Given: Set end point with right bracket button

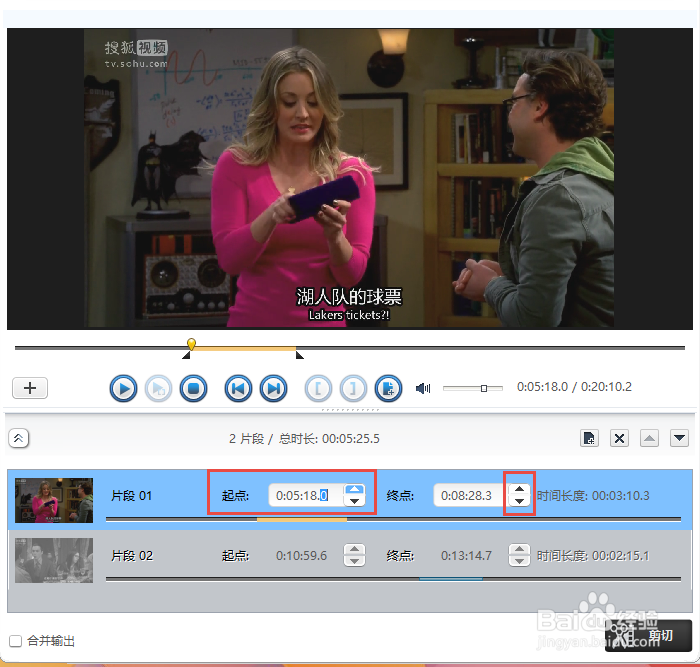Looking at the screenshot, I should pos(353,388).
